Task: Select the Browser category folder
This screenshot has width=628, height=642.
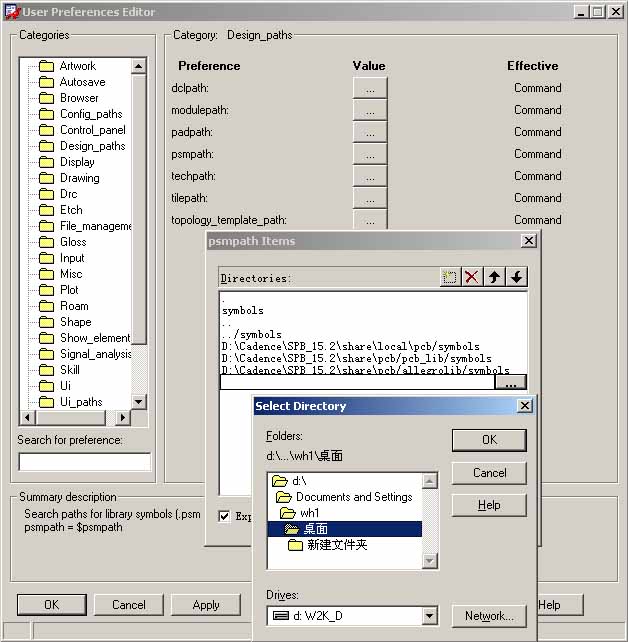Action: tap(69, 98)
